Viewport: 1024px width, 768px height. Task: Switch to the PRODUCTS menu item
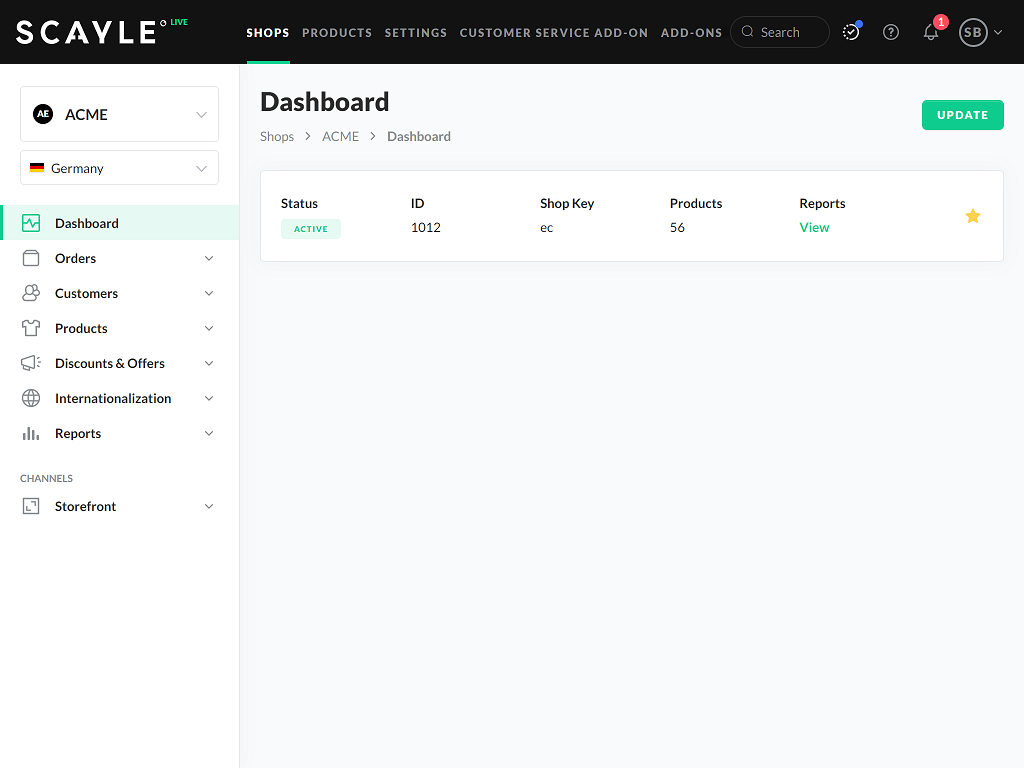pos(337,32)
